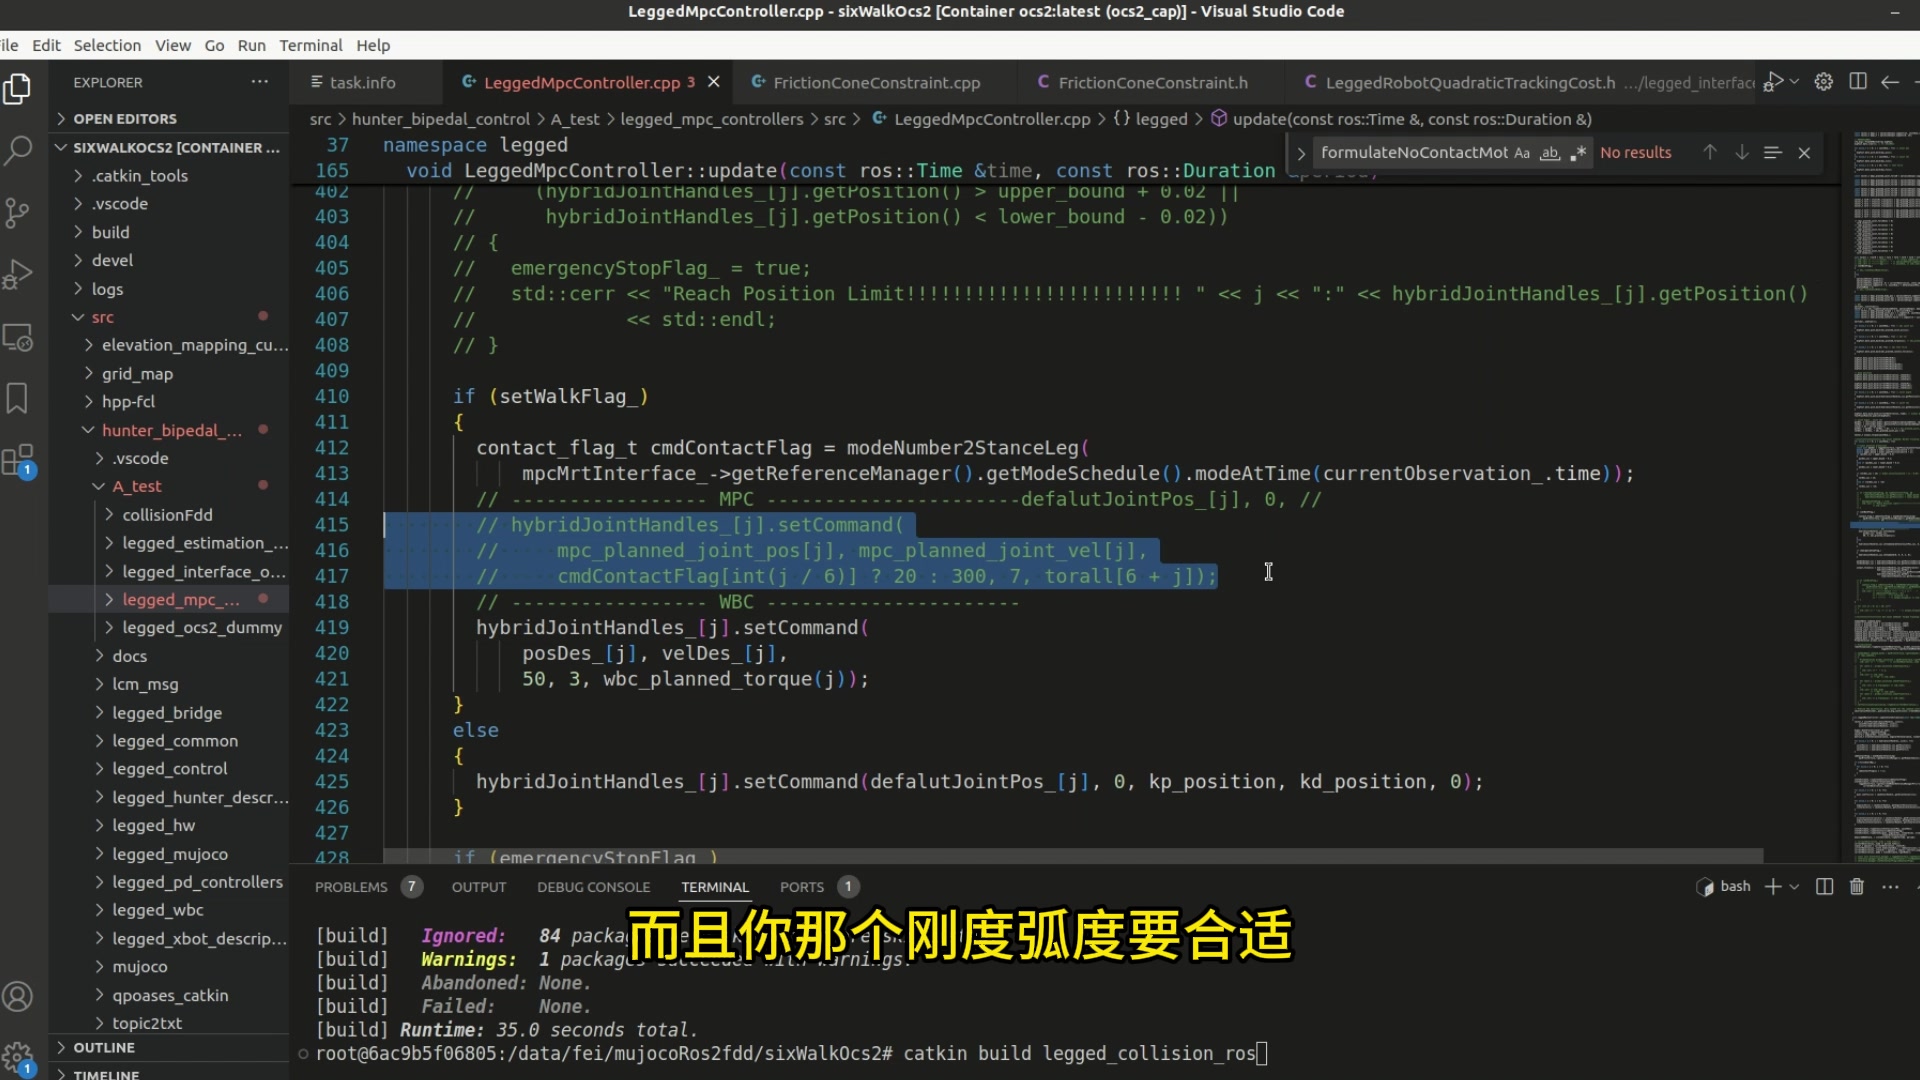
Task: Toggle Match Case in the find widget
Action: pyautogui.click(x=1521, y=152)
